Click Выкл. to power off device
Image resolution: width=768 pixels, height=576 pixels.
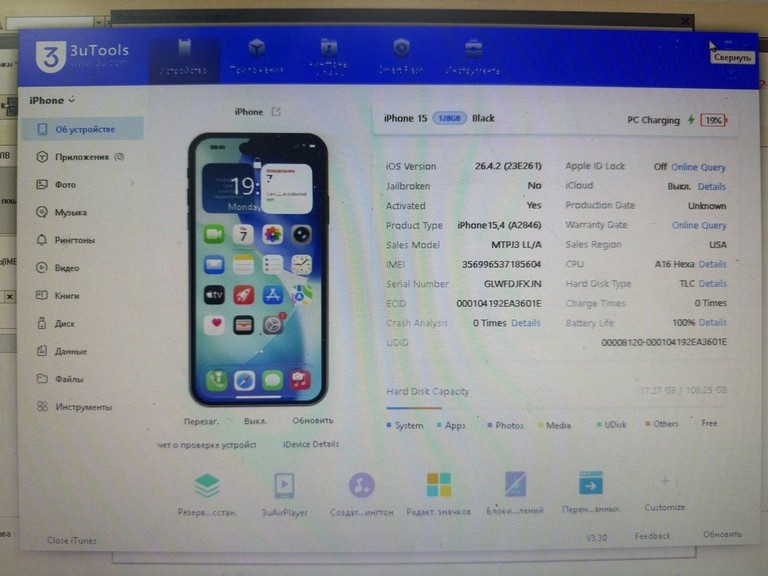point(255,421)
